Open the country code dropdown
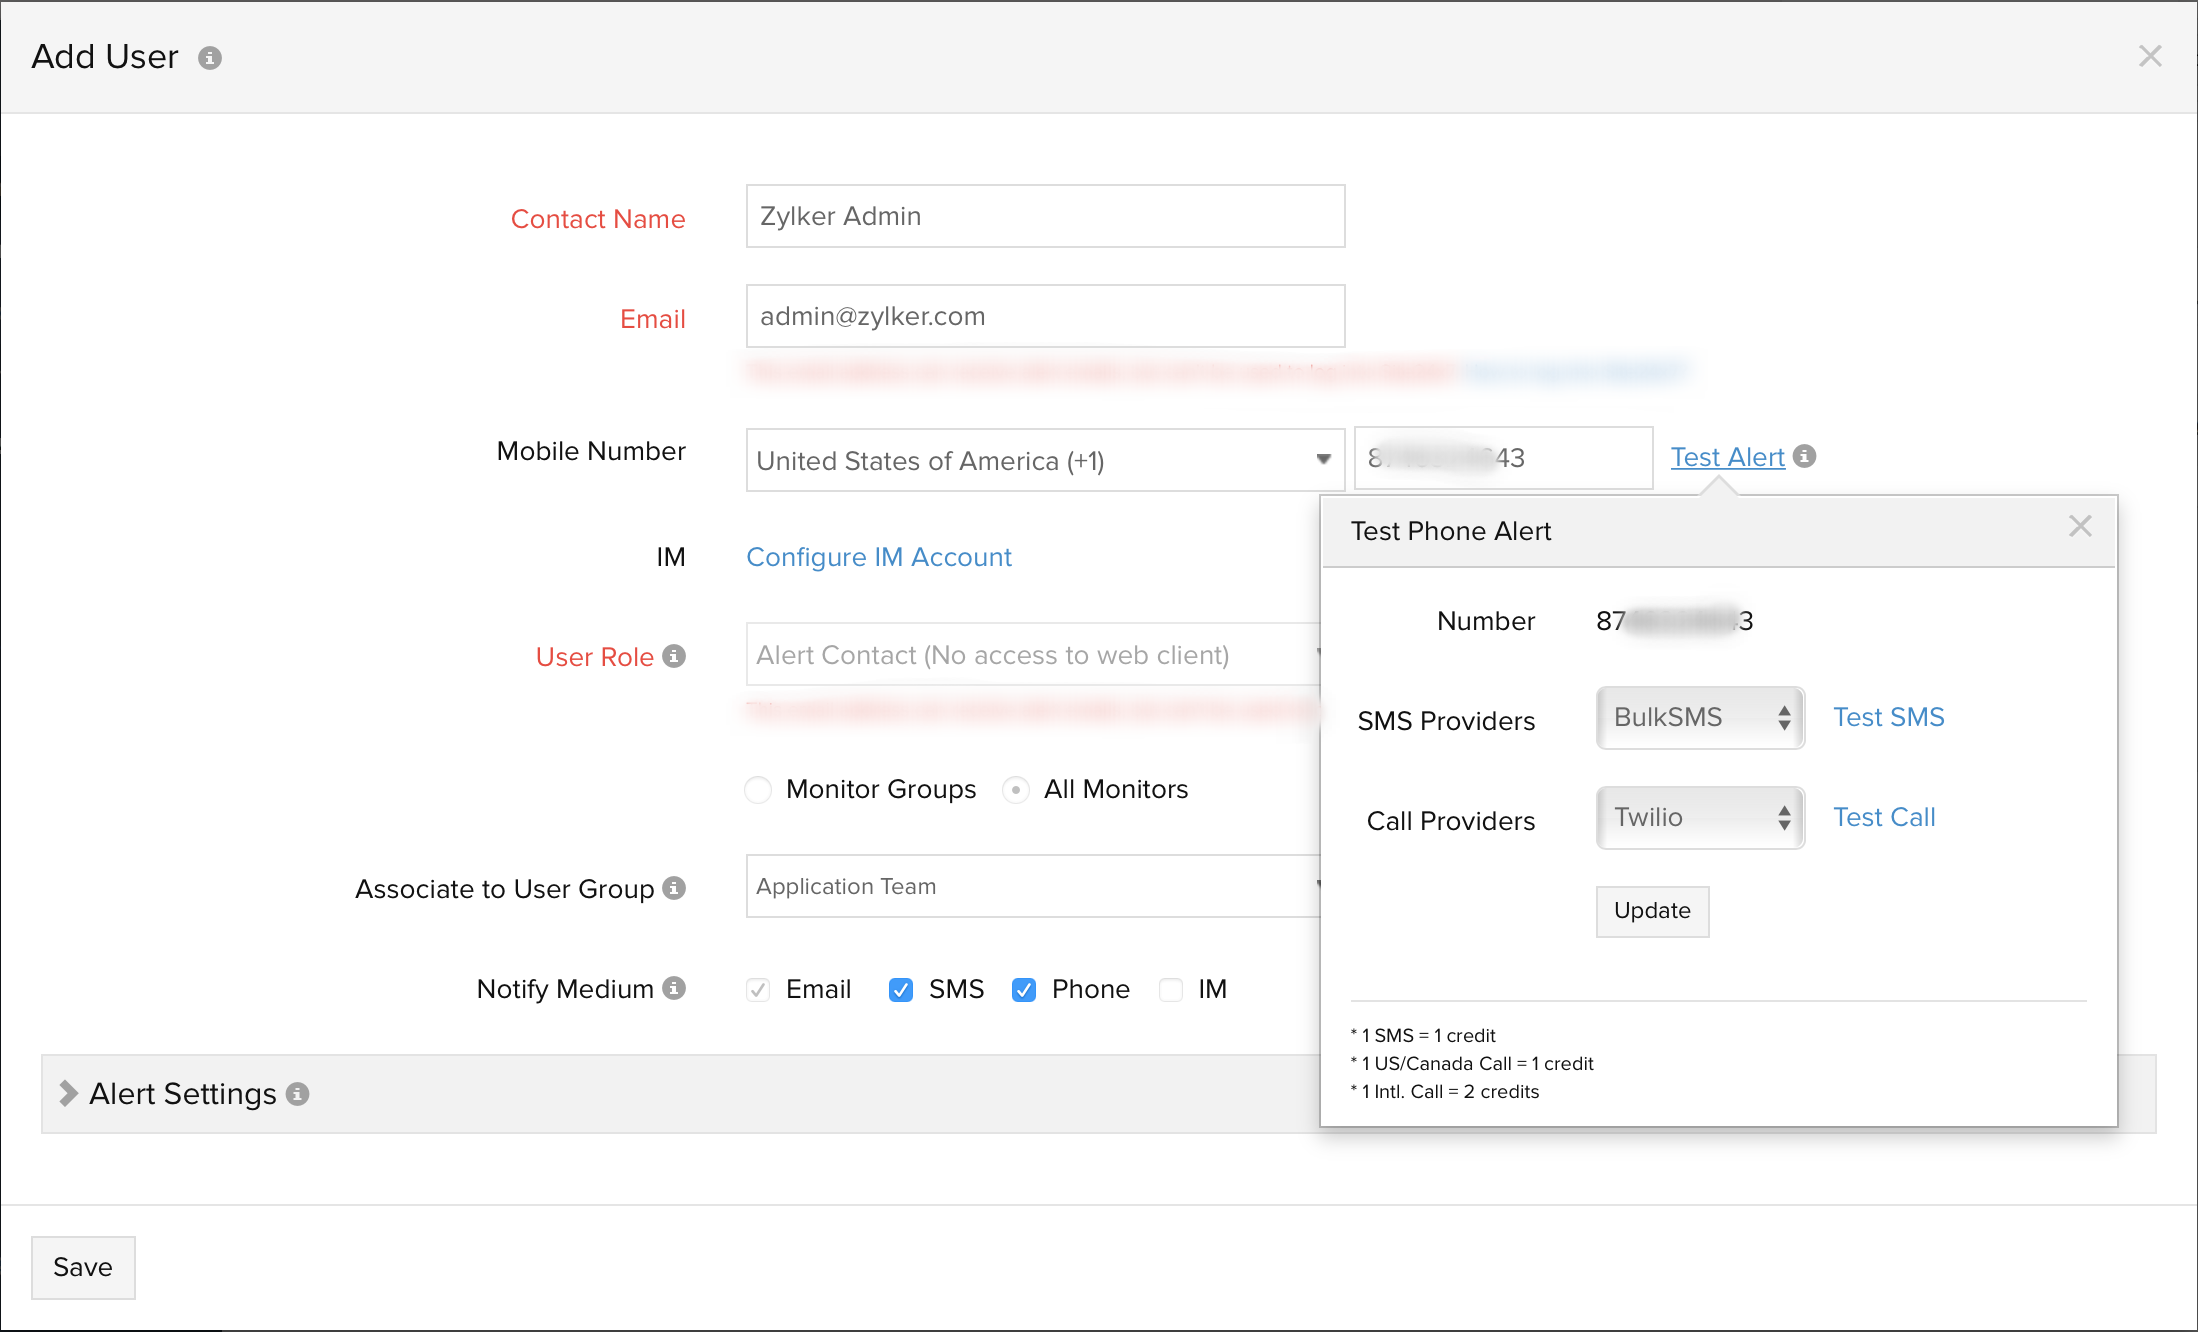2198x1332 pixels. 1322,460
